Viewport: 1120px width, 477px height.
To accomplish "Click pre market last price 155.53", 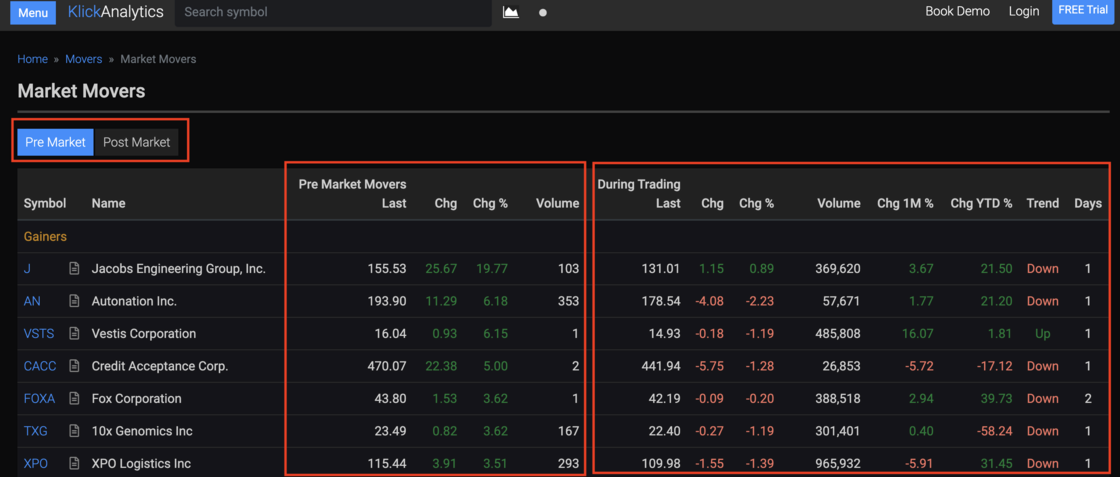I will tap(388, 269).
